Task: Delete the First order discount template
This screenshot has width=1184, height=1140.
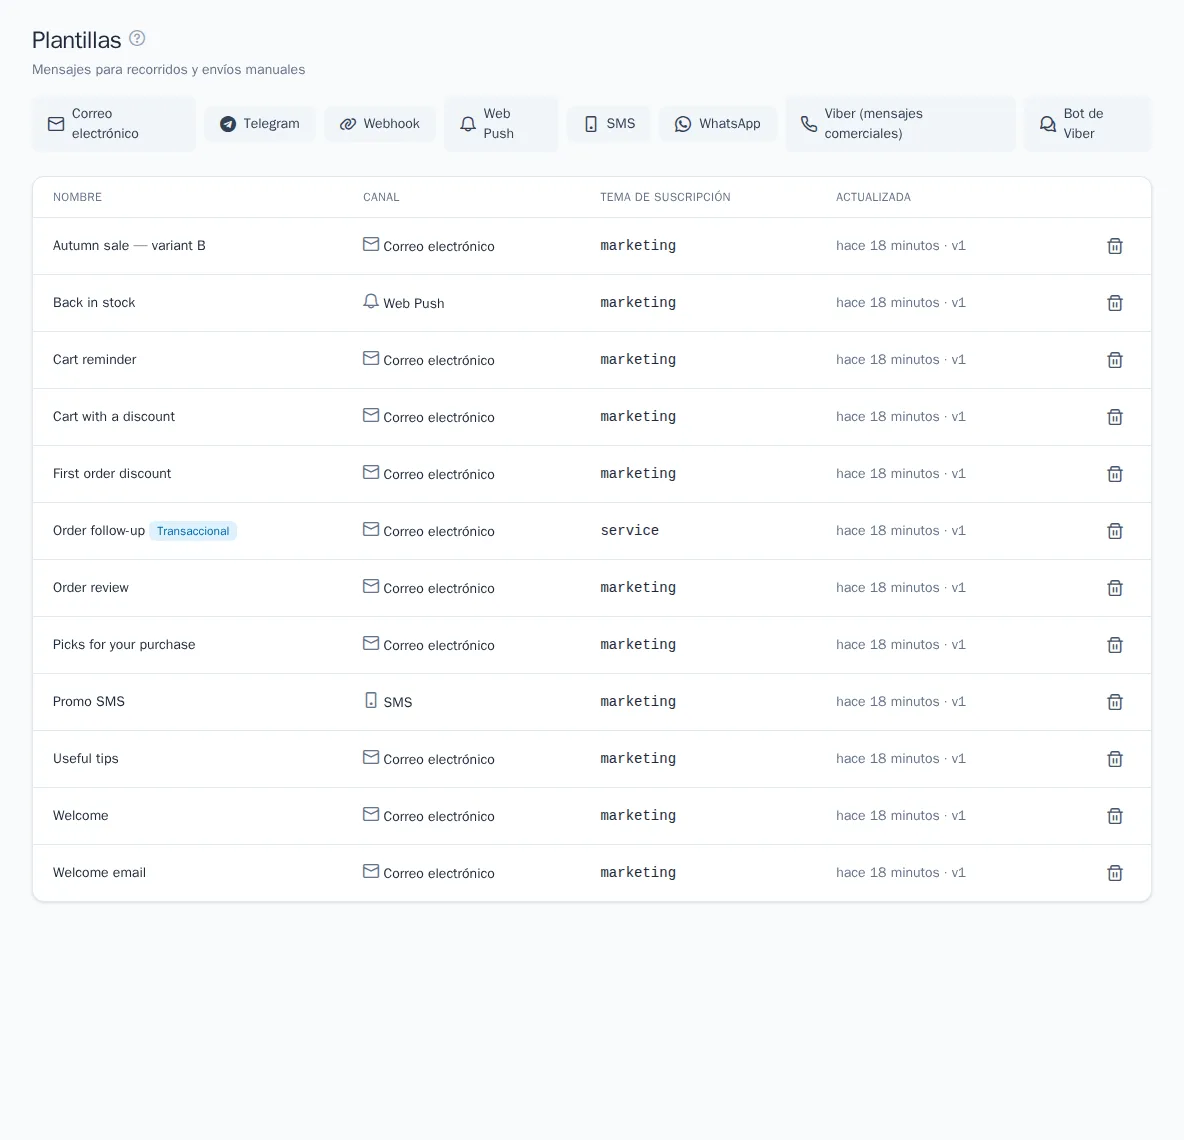Action: (1115, 474)
